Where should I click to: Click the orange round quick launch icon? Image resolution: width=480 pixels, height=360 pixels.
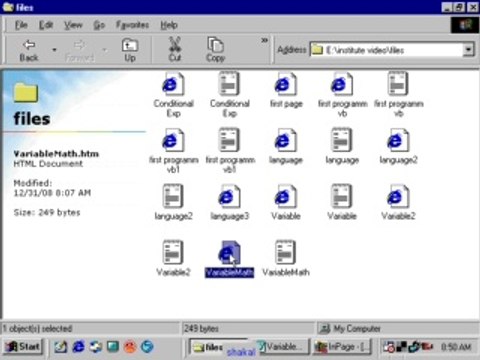(130, 347)
